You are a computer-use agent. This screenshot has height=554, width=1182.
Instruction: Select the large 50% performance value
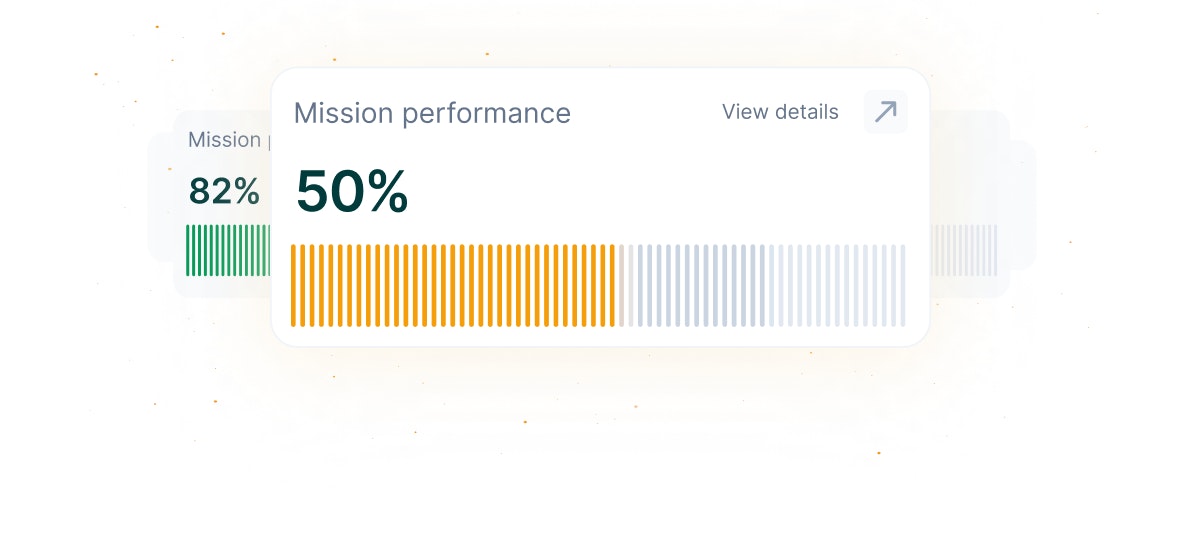click(352, 192)
